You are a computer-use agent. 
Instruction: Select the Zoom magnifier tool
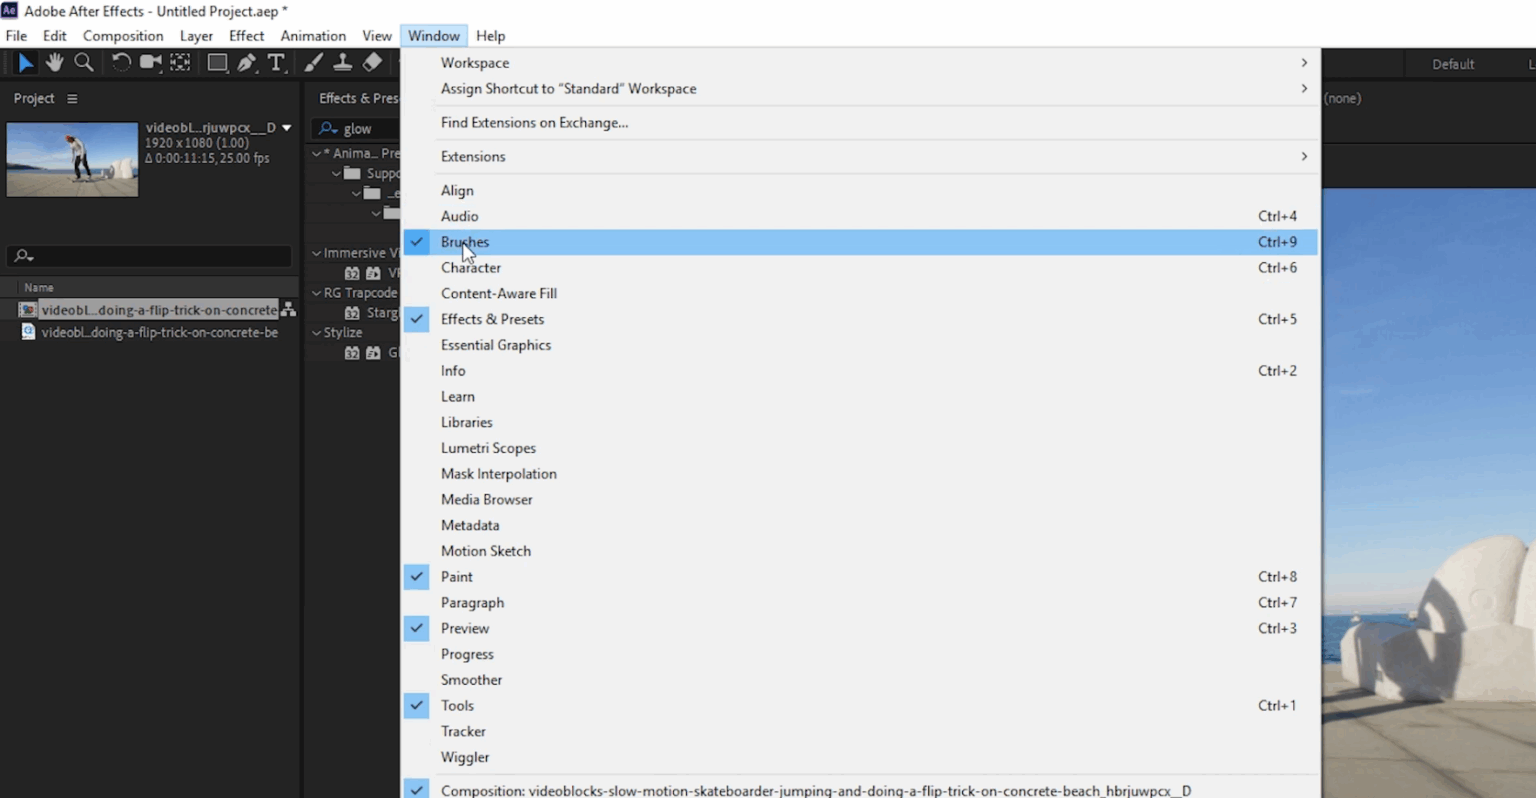84,63
